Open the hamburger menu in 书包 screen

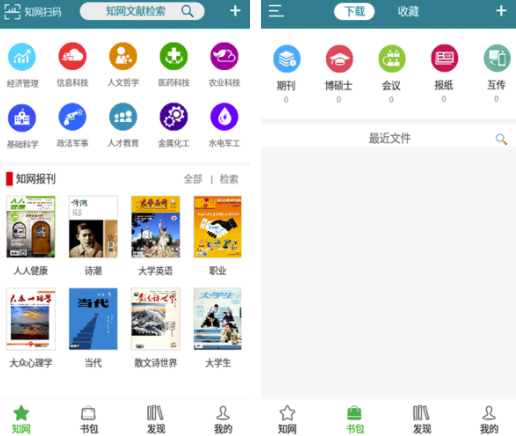point(276,11)
